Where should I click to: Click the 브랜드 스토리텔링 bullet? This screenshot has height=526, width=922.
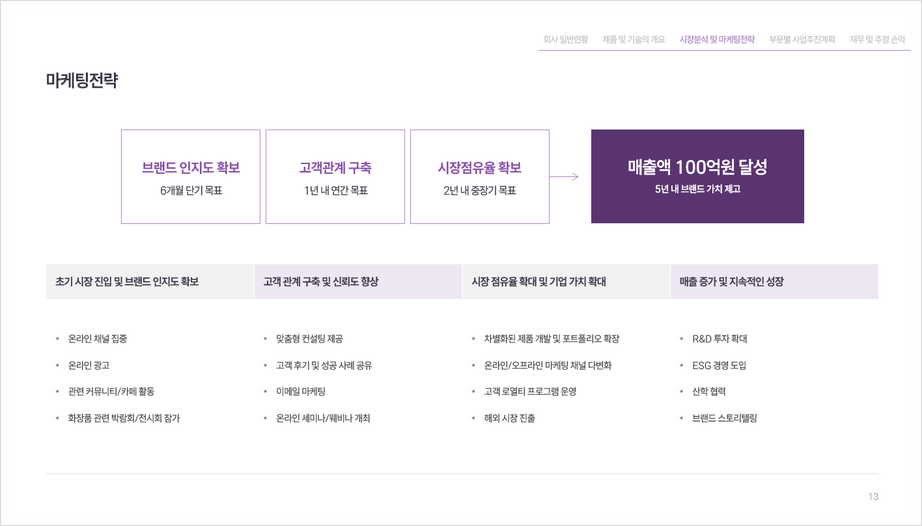click(x=724, y=418)
